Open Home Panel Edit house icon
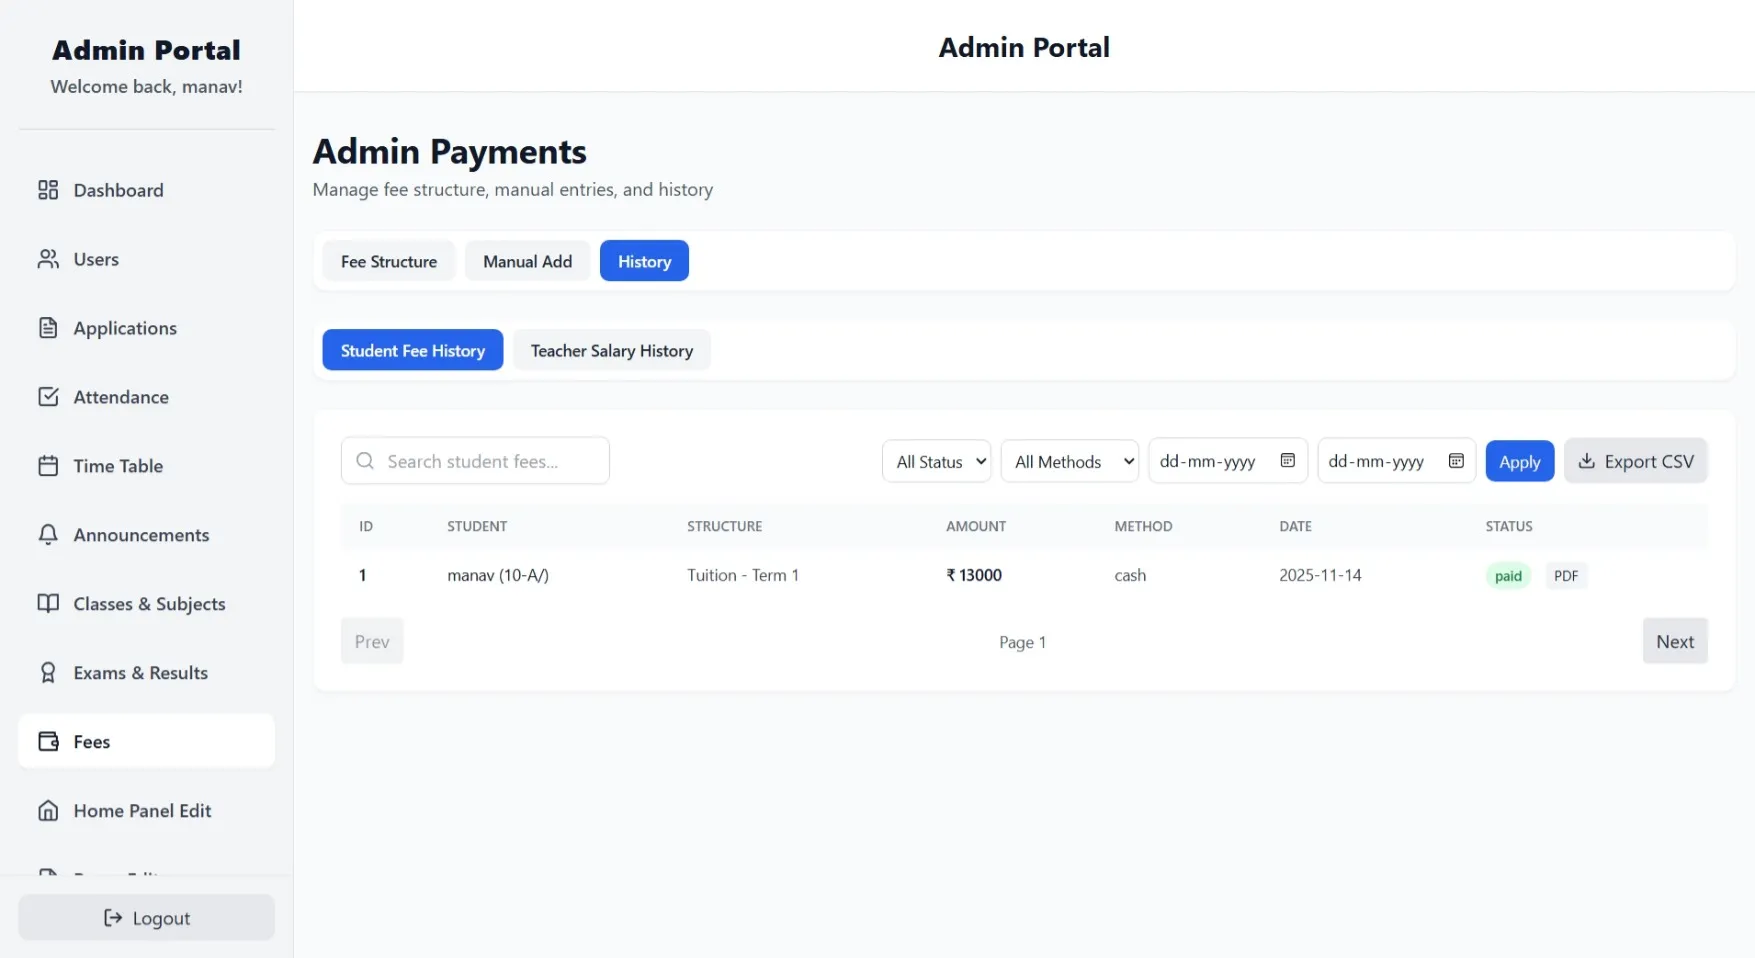Viewport: 1755px width, 958px height. tap(49, 810)
